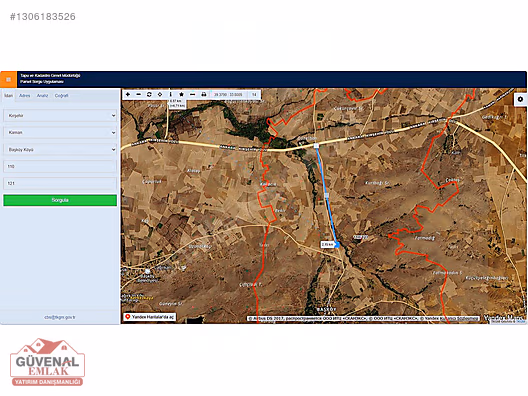The width and height of the screenshot is (528, 396).
Task: Expand the Kırşehir province dropdown
Action: coord(60,116)
